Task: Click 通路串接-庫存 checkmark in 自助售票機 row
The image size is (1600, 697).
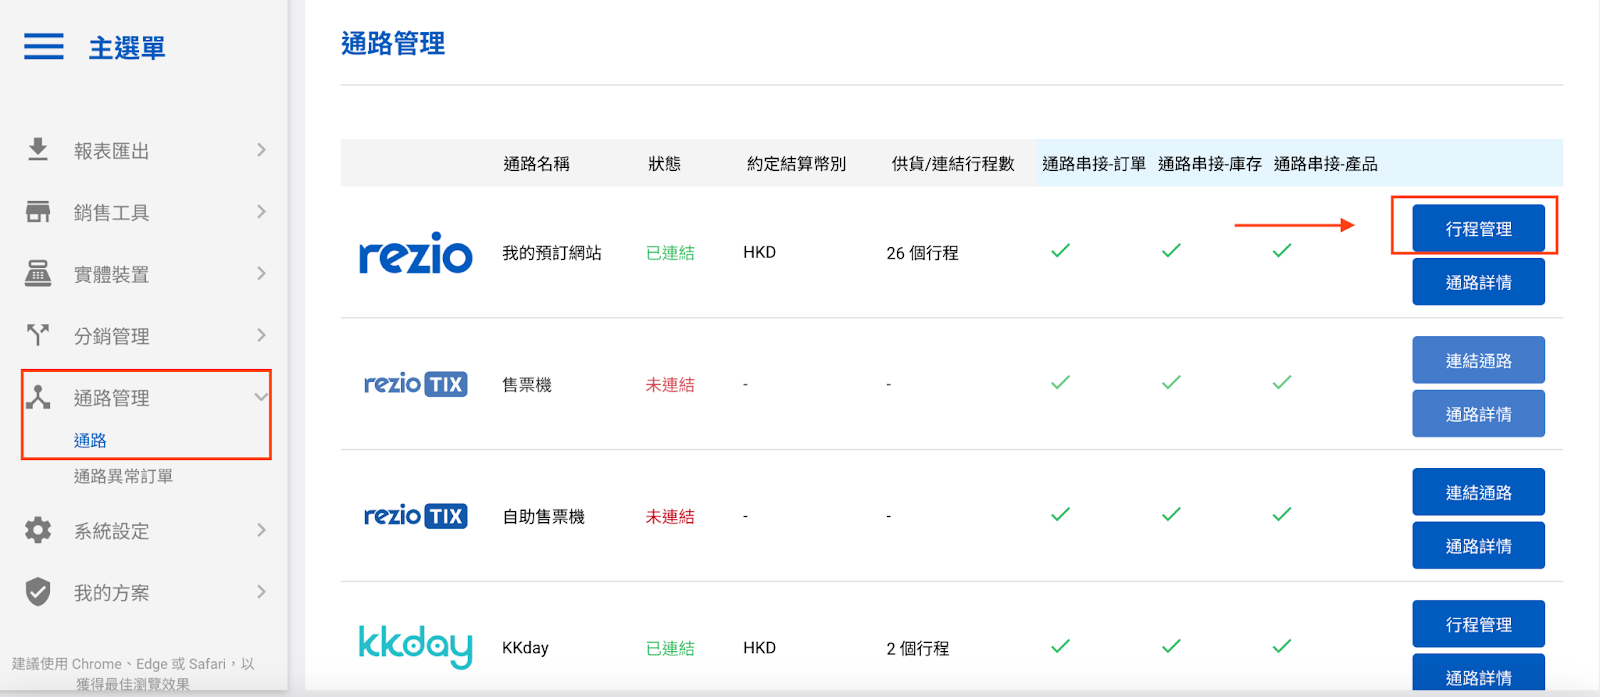Action: tap(1171, 515)
